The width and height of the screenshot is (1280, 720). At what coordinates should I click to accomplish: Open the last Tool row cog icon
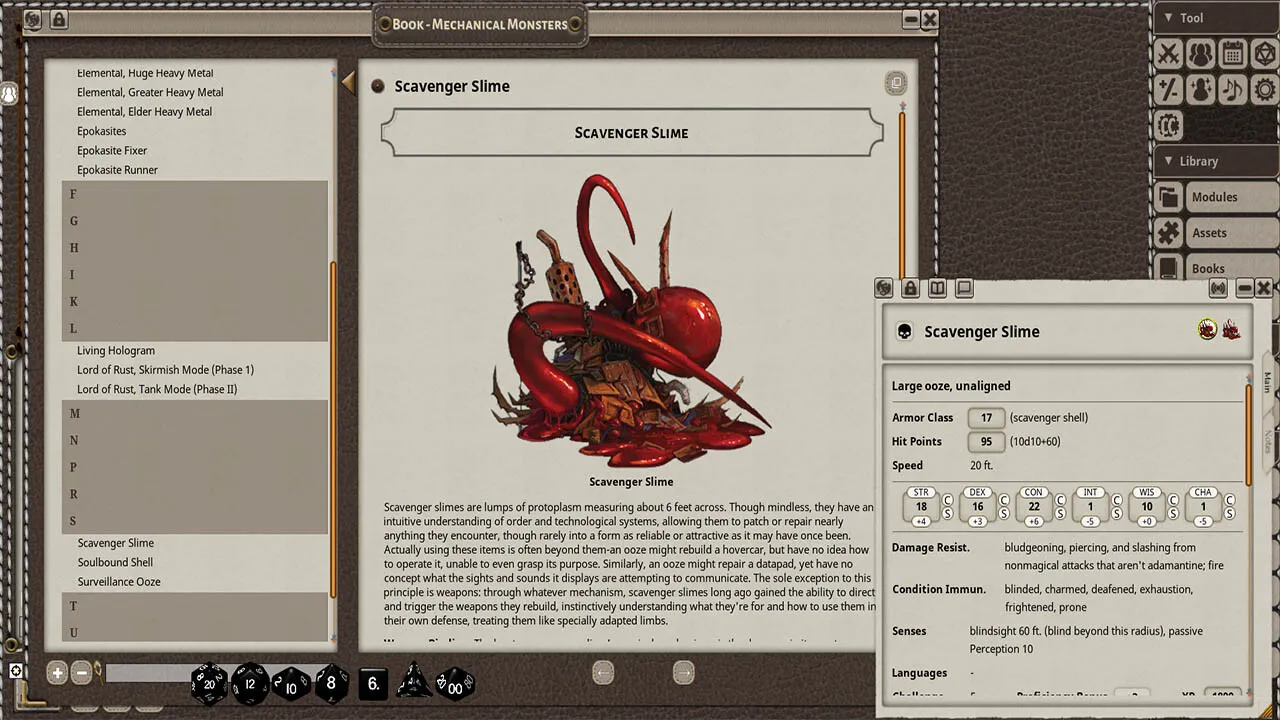click(1168, 126)
